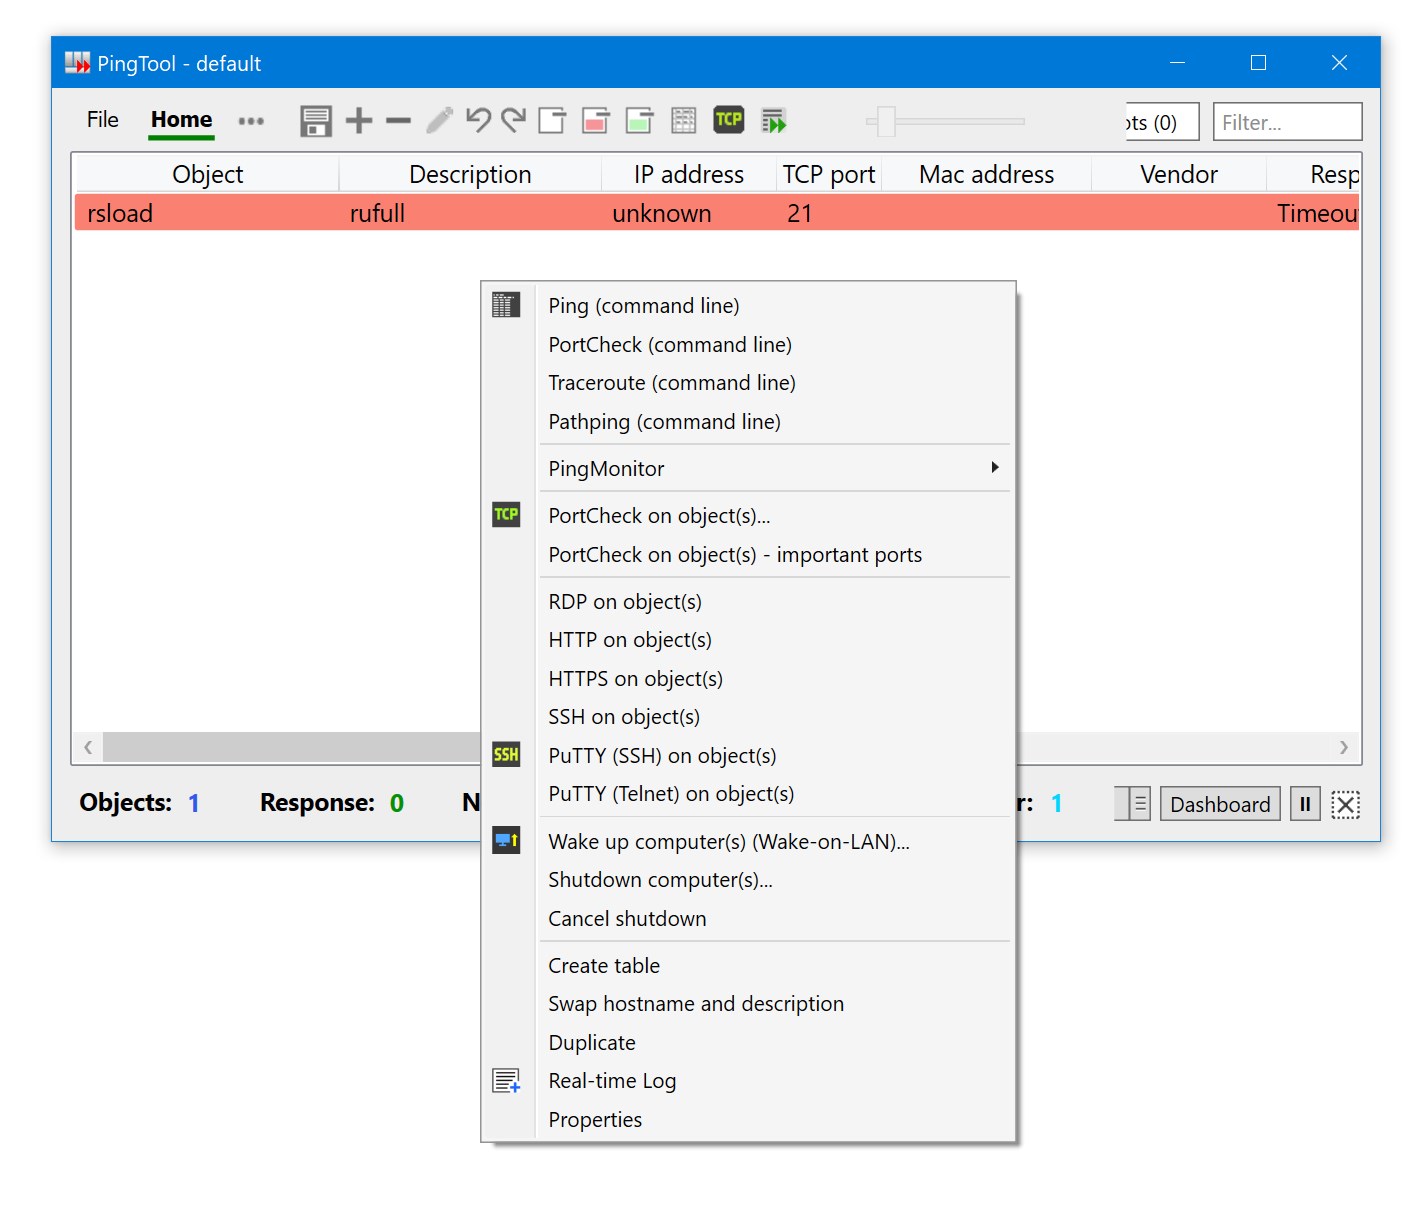Pause monitoring with the II button
This screenshot has height=1215, width=1406.
coord(1304,803)
